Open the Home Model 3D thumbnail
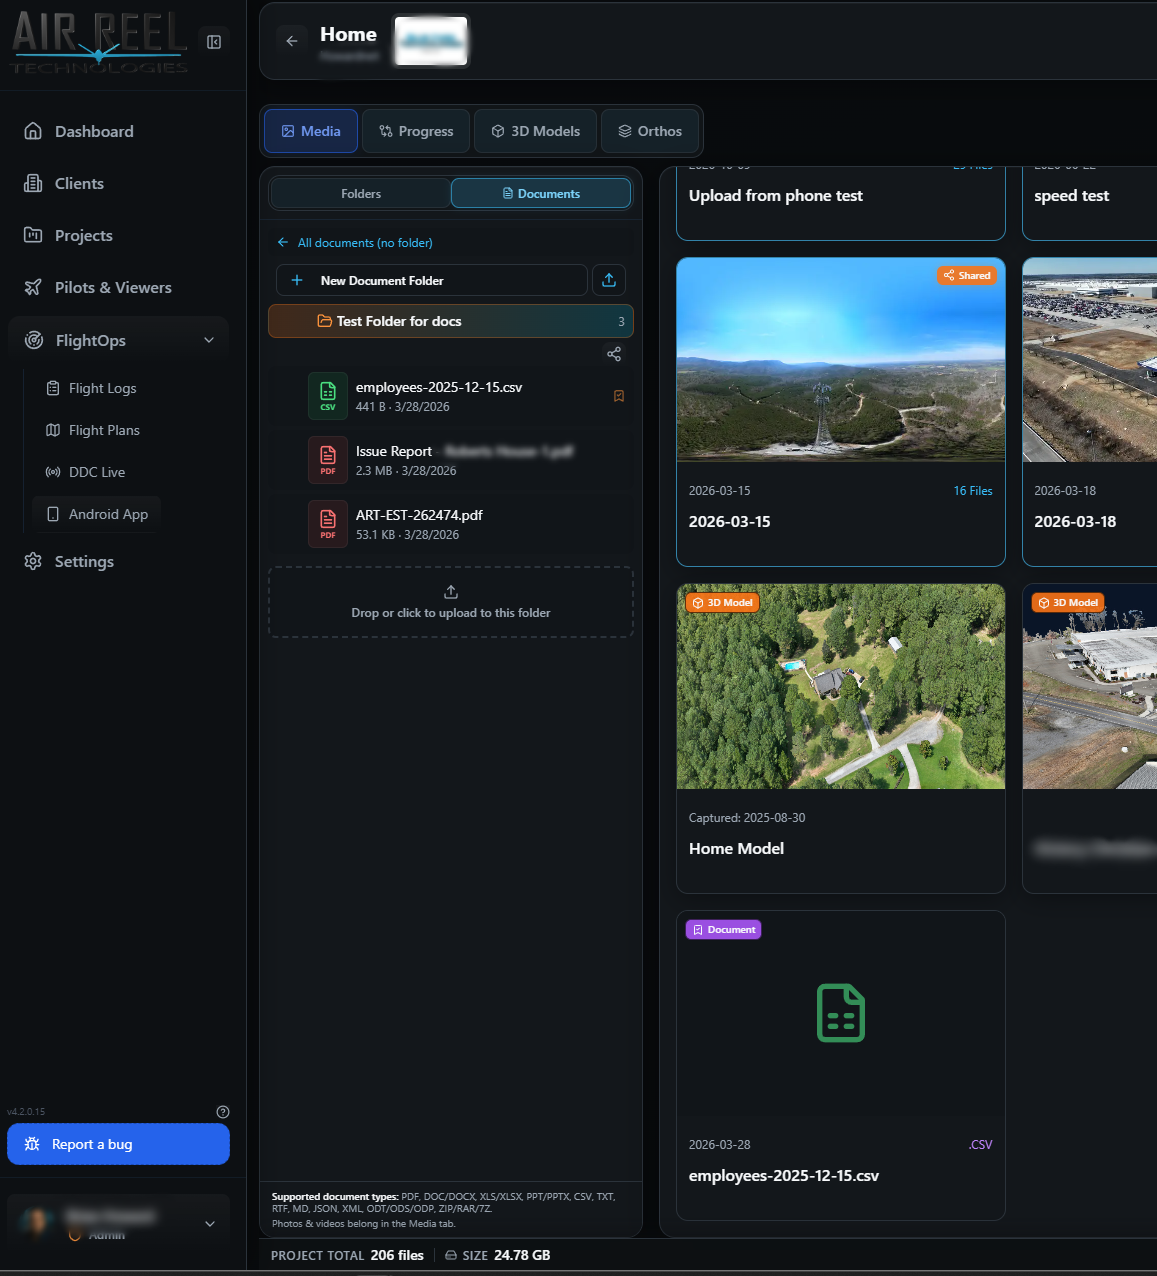 (841, 687)
